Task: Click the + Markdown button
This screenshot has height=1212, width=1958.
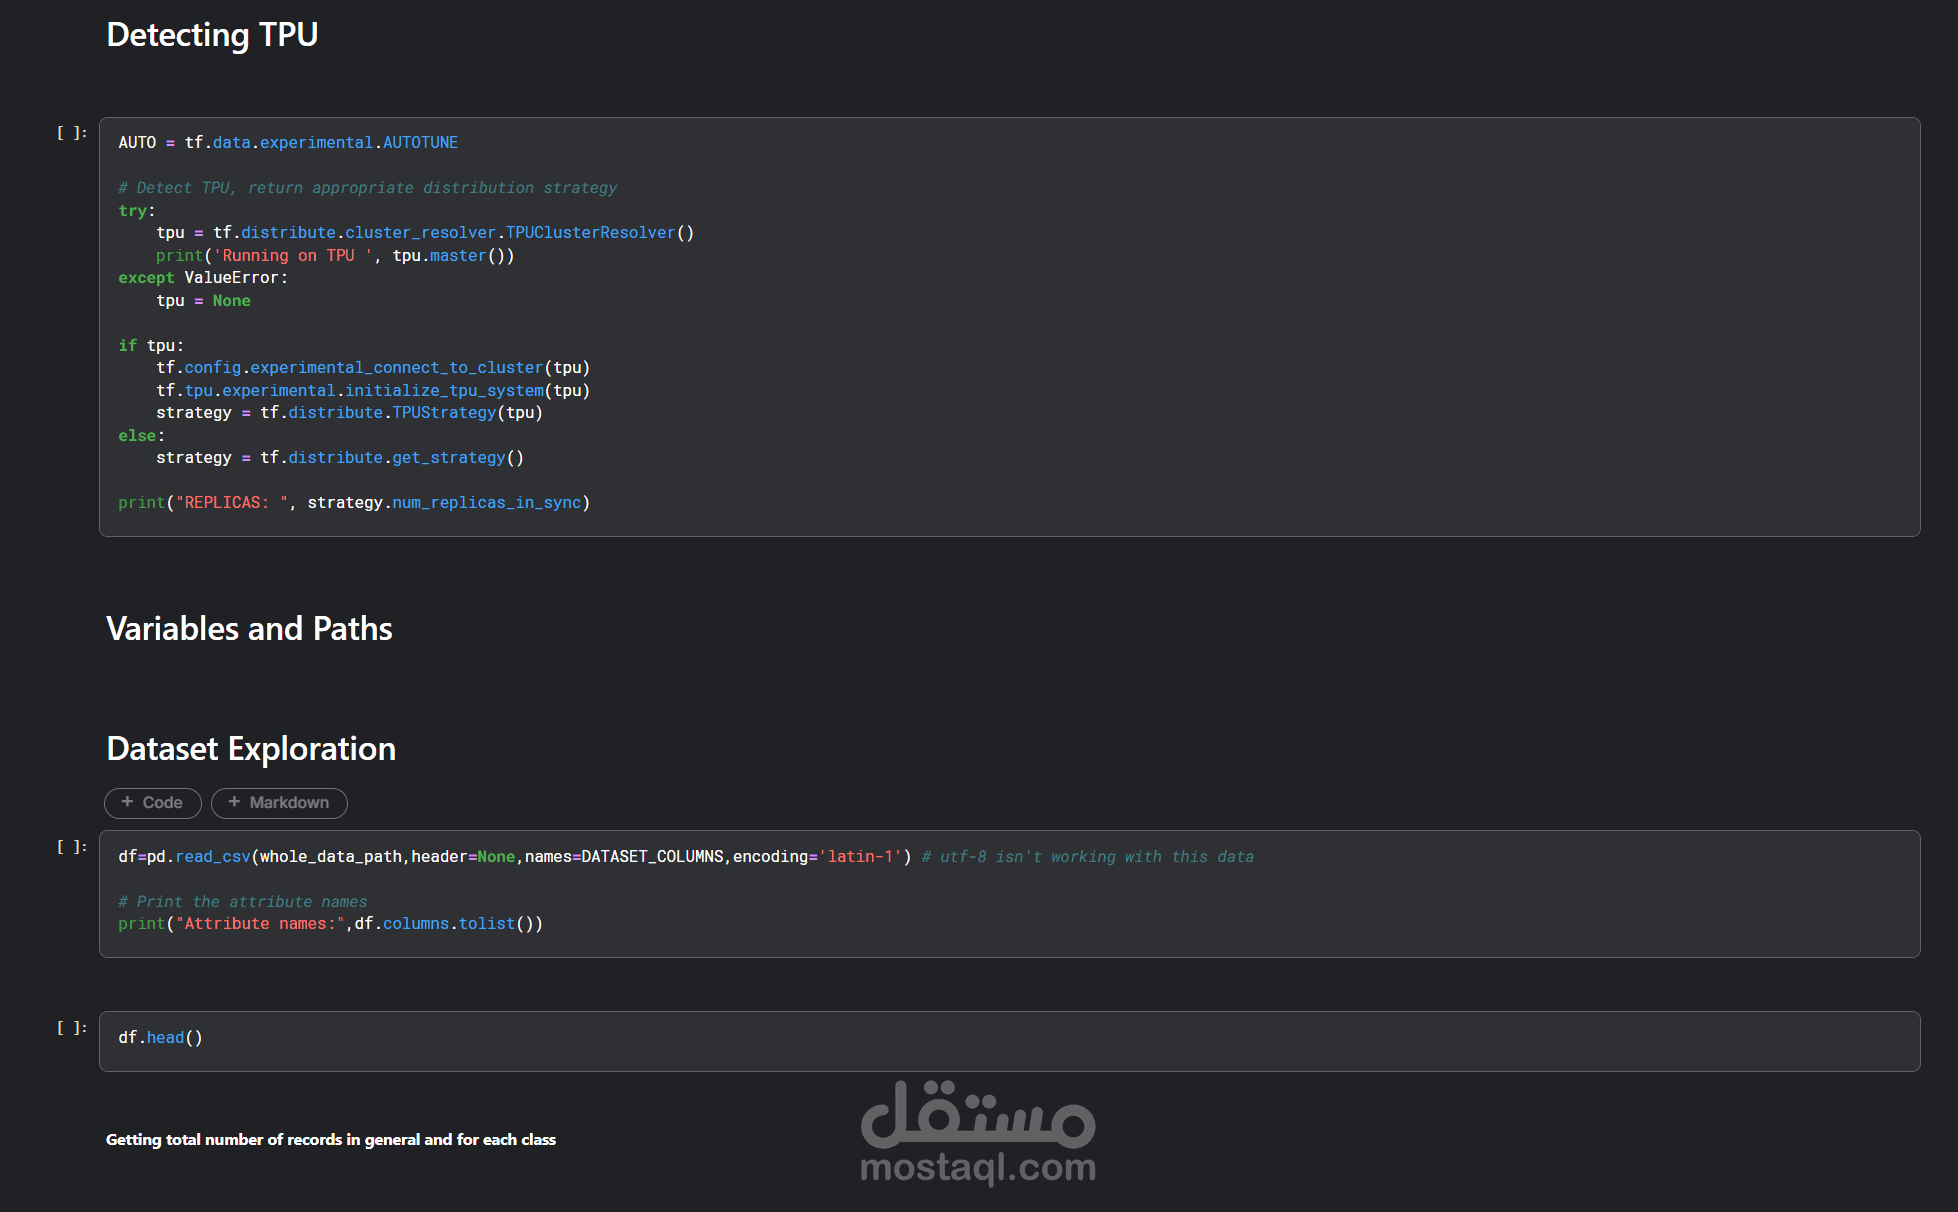Action: [x=279, y=803]
